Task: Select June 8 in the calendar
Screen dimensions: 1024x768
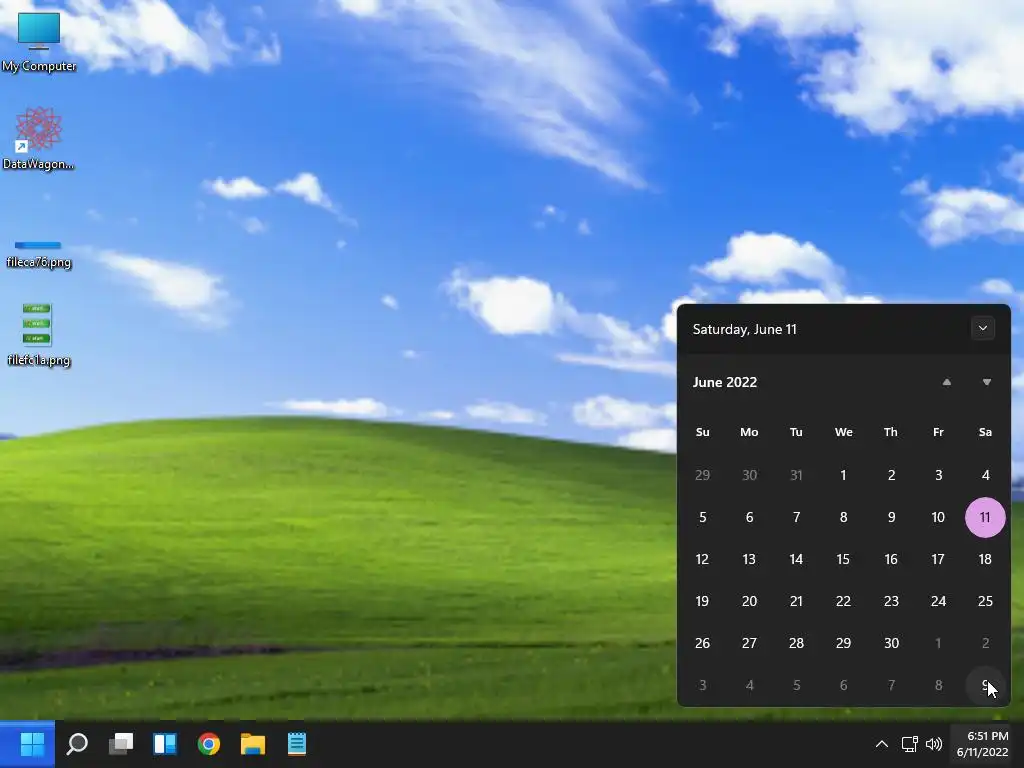Action: (843, 517)
